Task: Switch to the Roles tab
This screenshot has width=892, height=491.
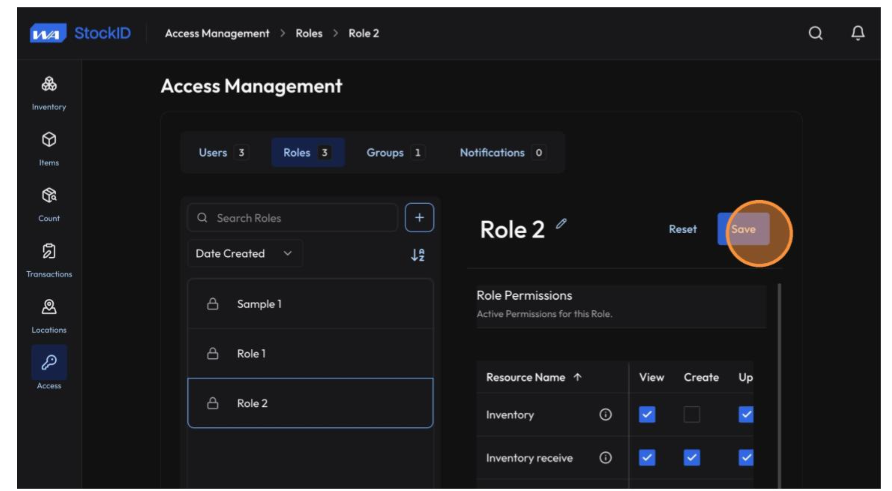Action: (308, 152)
